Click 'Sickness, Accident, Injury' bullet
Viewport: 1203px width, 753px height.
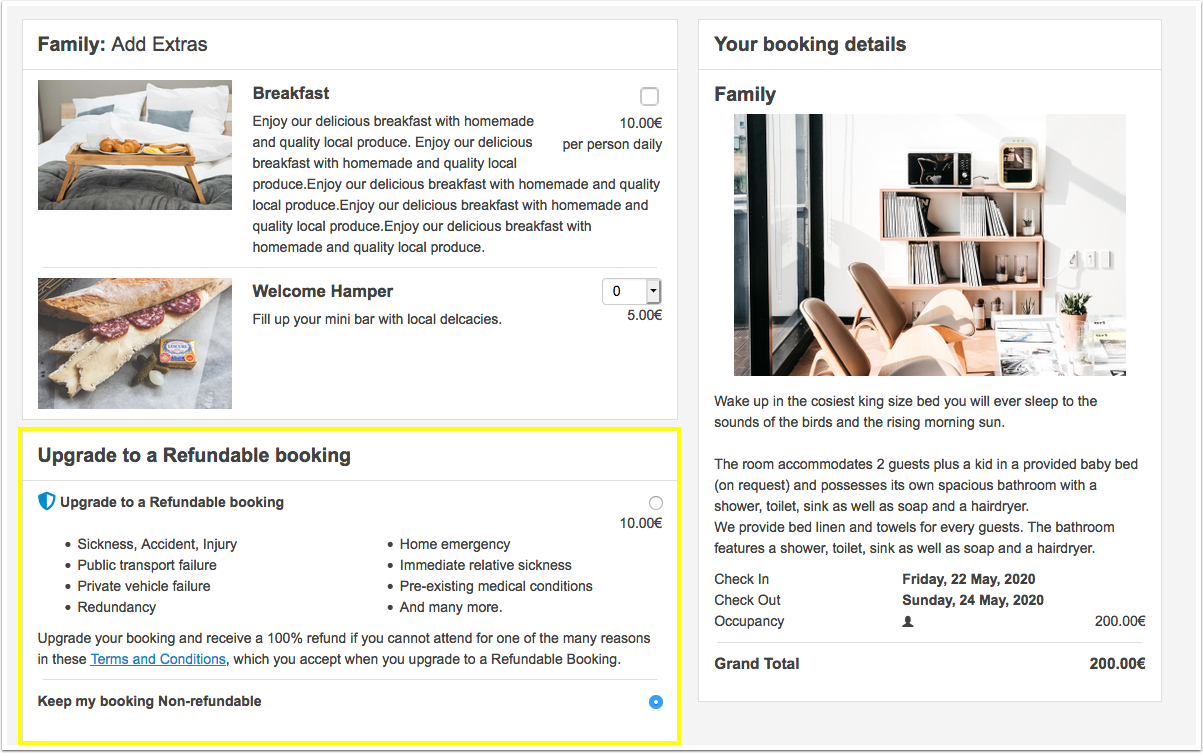pyautogui.click(x=157, y=544)
